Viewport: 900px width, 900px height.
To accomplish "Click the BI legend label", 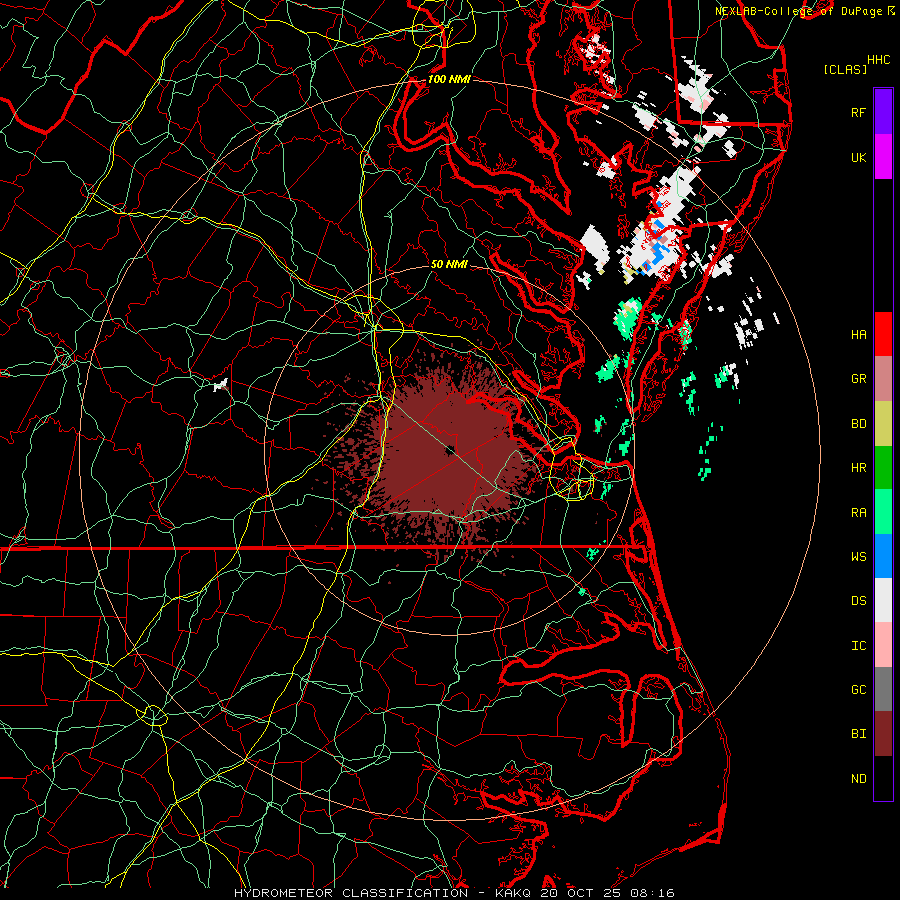I will [x=858, y=734].
